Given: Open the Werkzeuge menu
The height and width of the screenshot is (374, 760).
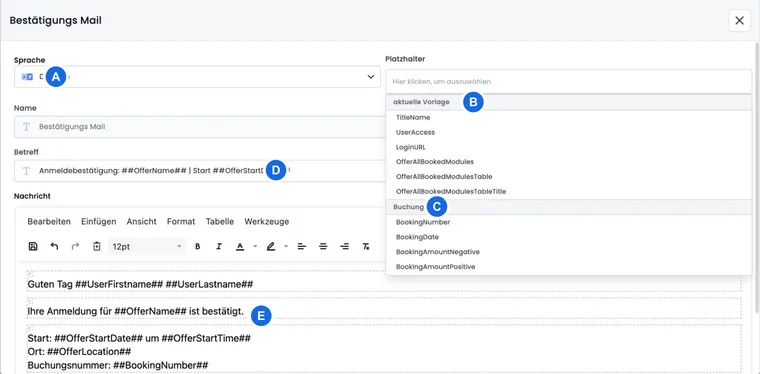Looking at the screenshot, I should [267, 221].
